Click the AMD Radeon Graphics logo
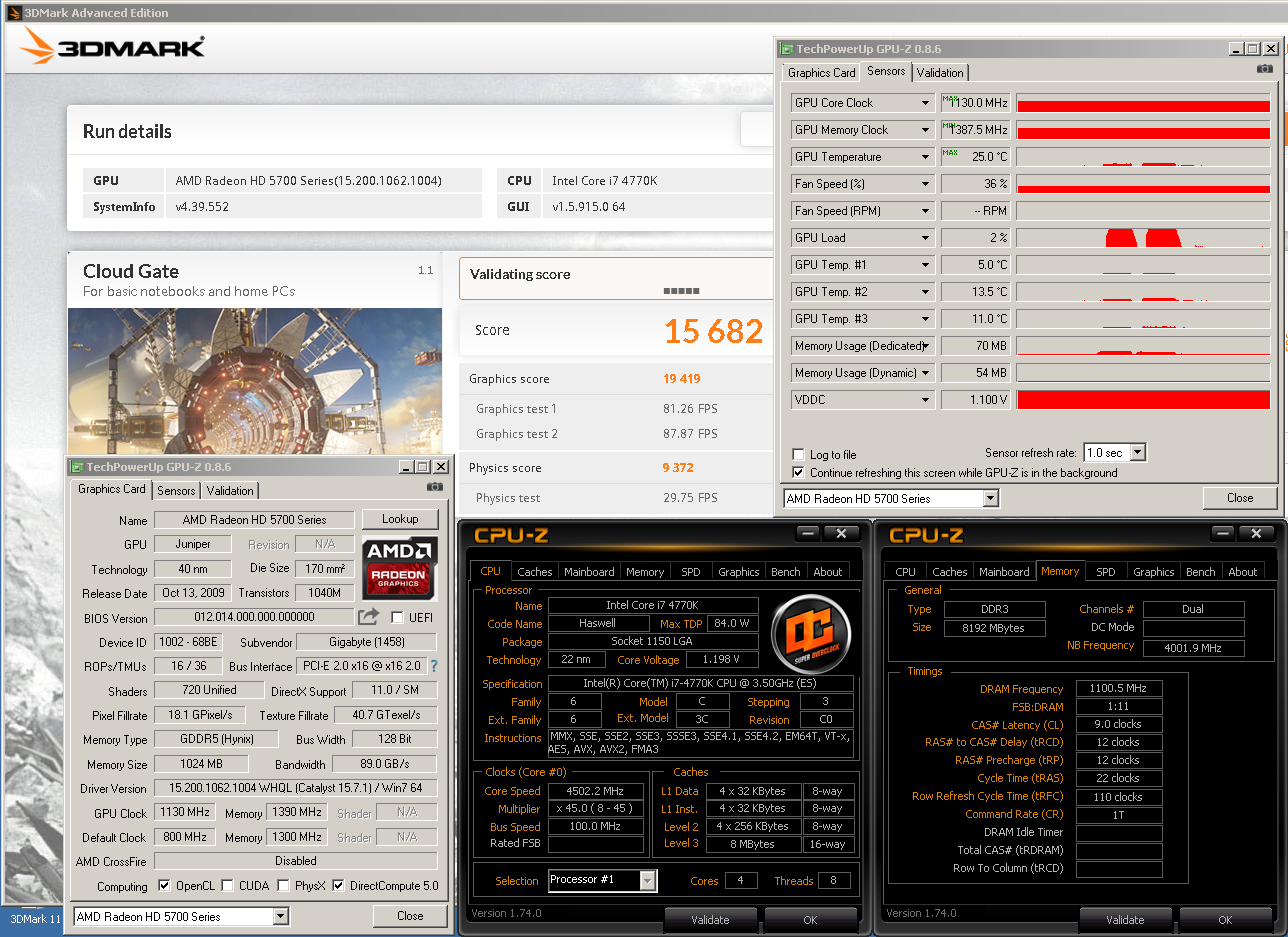The height and width of the screenshot is (937, 1288). tap(399, 567)
